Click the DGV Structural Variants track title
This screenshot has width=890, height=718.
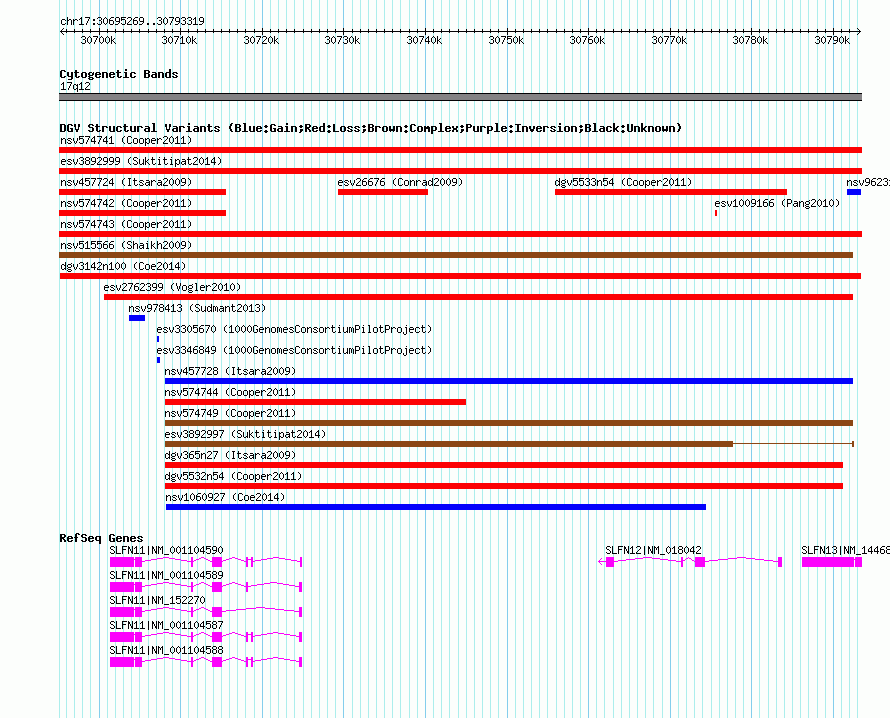[x=371, y=128]
